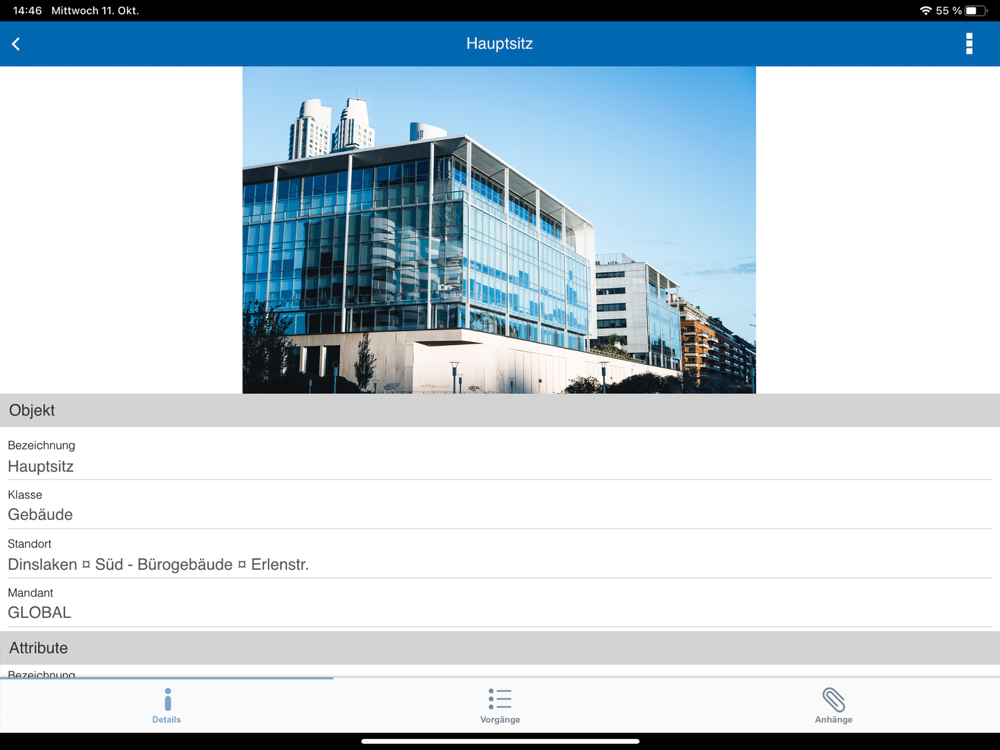Check the Wi-Fi status icon
The image size is (1000, 750).
pos(925,11)
